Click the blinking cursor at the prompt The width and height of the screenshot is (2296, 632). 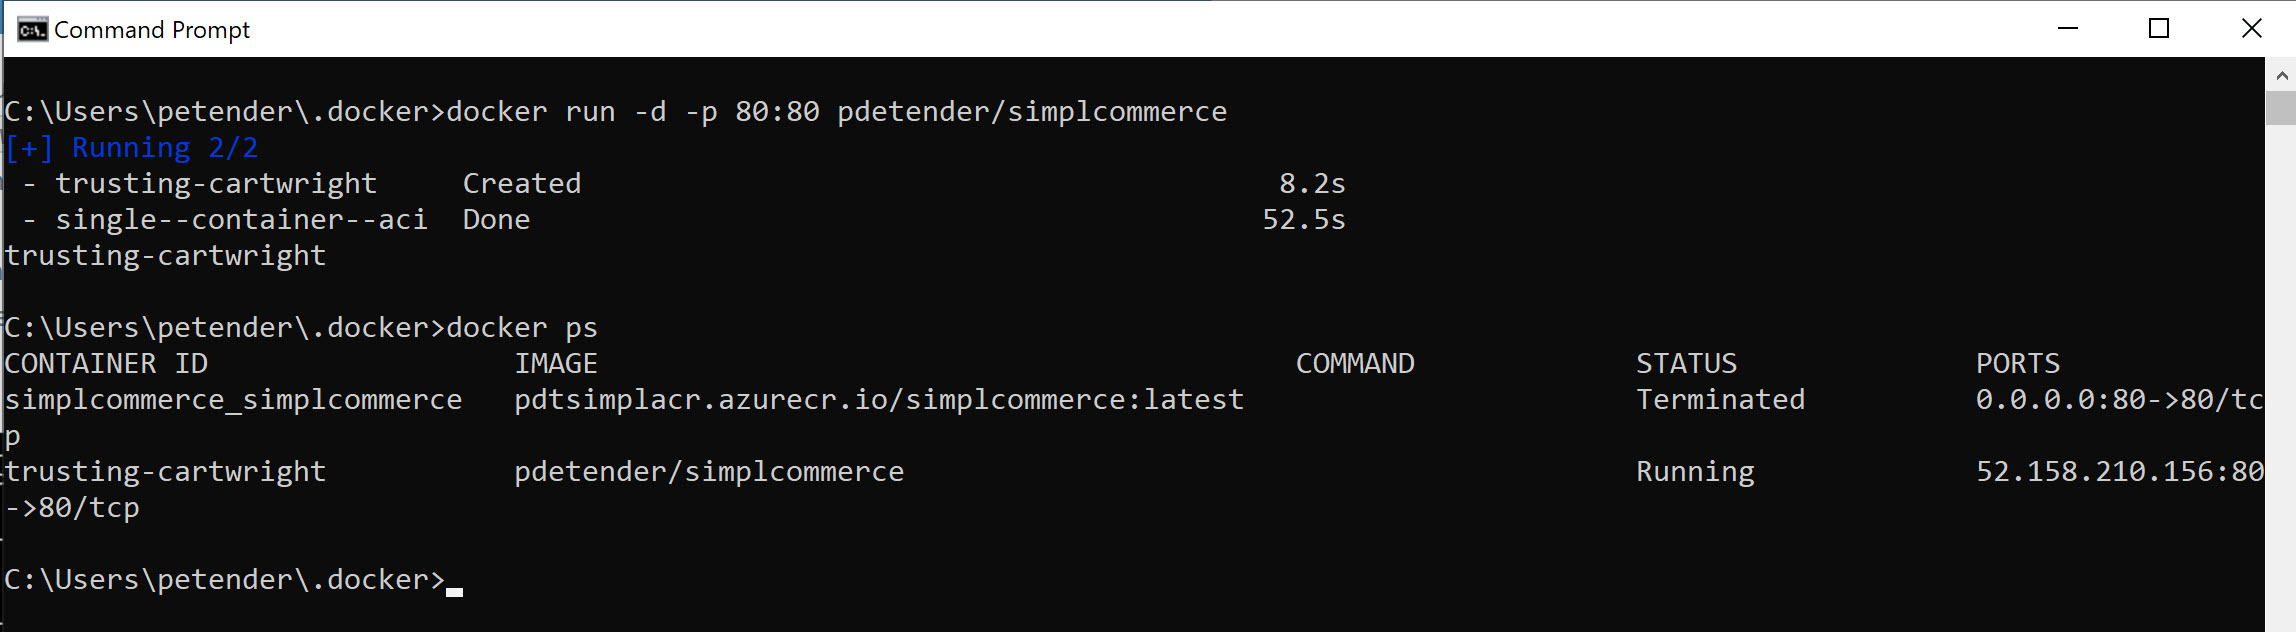[x=455, y=590]
